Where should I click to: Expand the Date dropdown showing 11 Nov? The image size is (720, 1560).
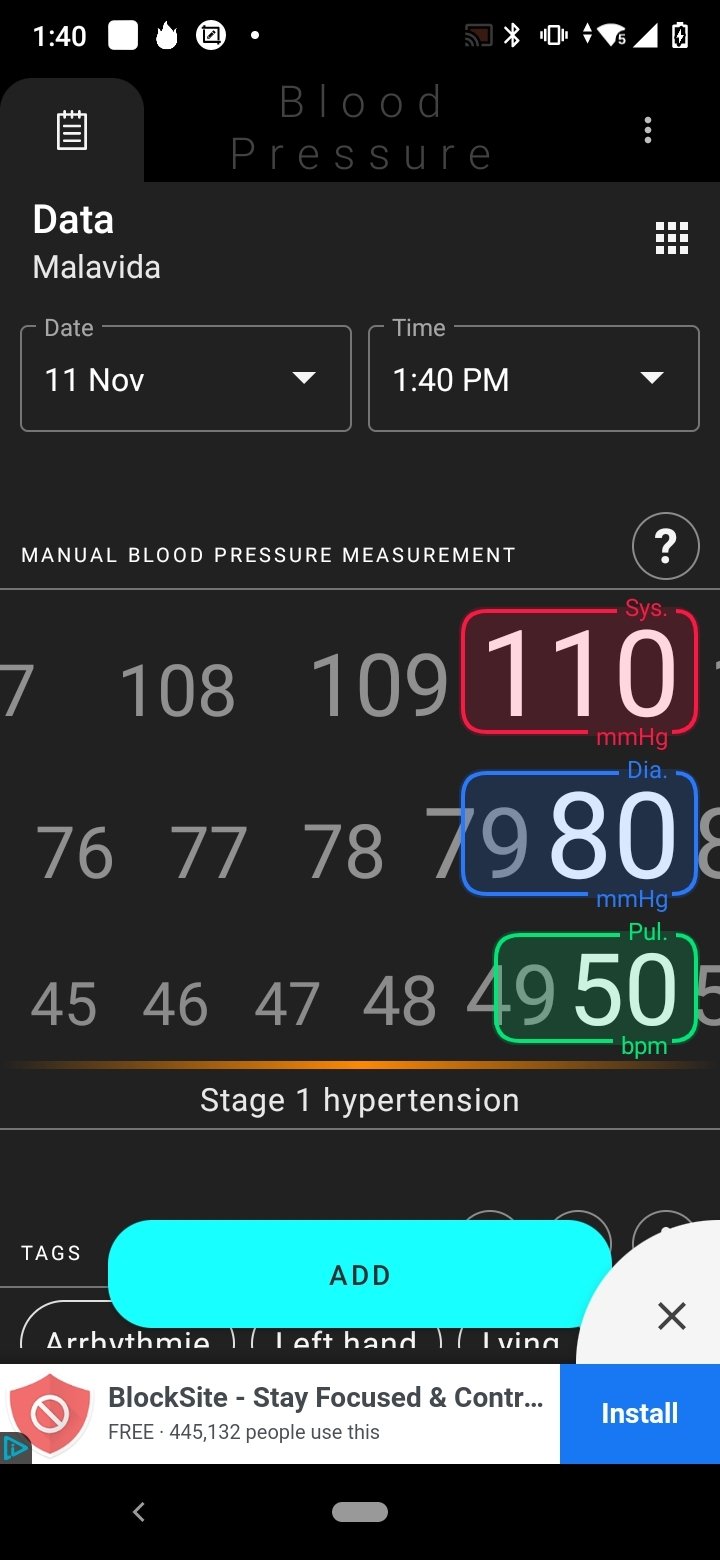pyautogui.click(x=186, y=379)
